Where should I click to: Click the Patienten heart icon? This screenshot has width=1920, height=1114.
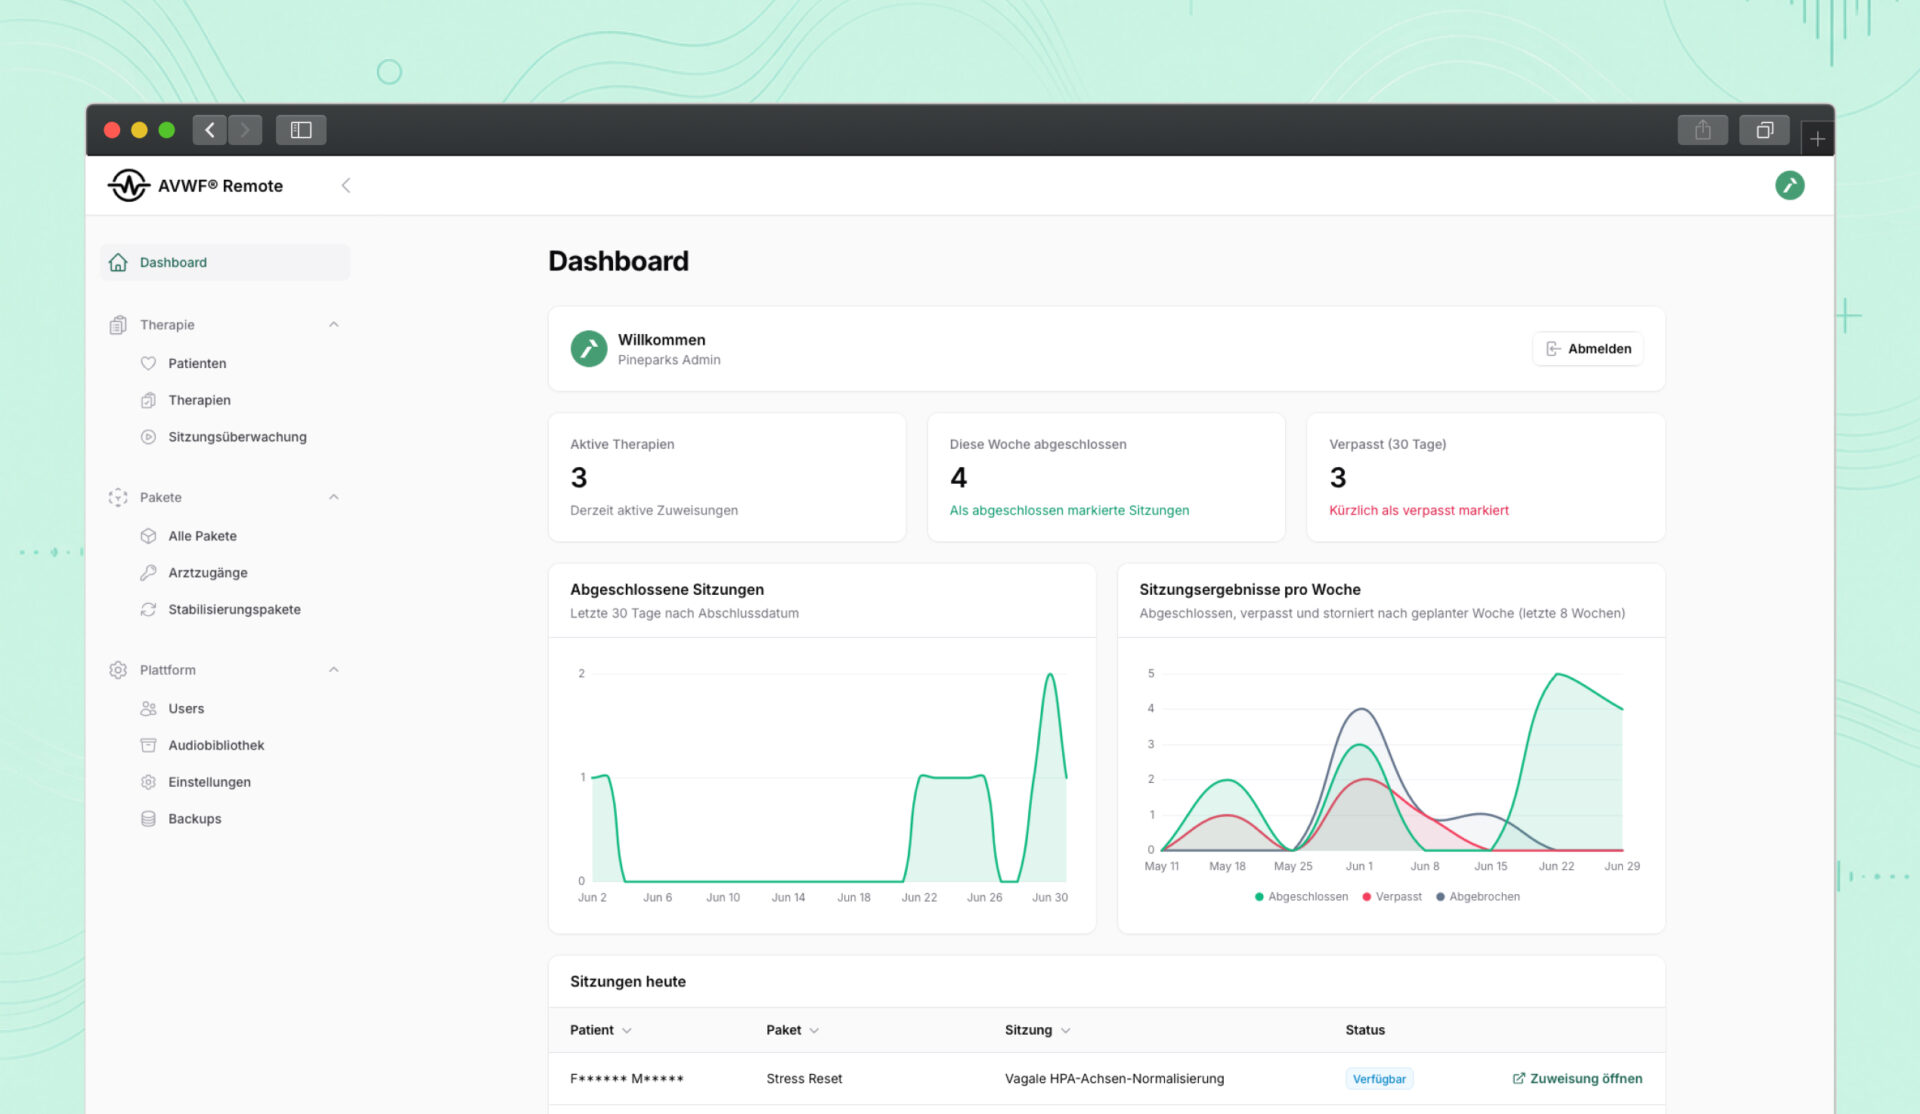[x=148, y=363]
